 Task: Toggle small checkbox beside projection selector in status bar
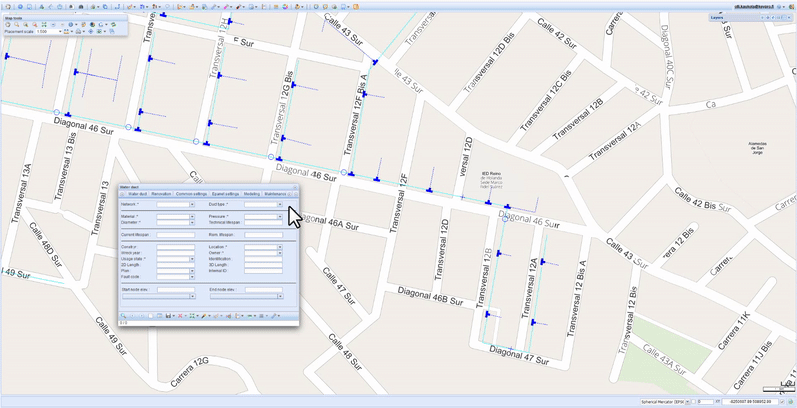click(x=693, y=402)
